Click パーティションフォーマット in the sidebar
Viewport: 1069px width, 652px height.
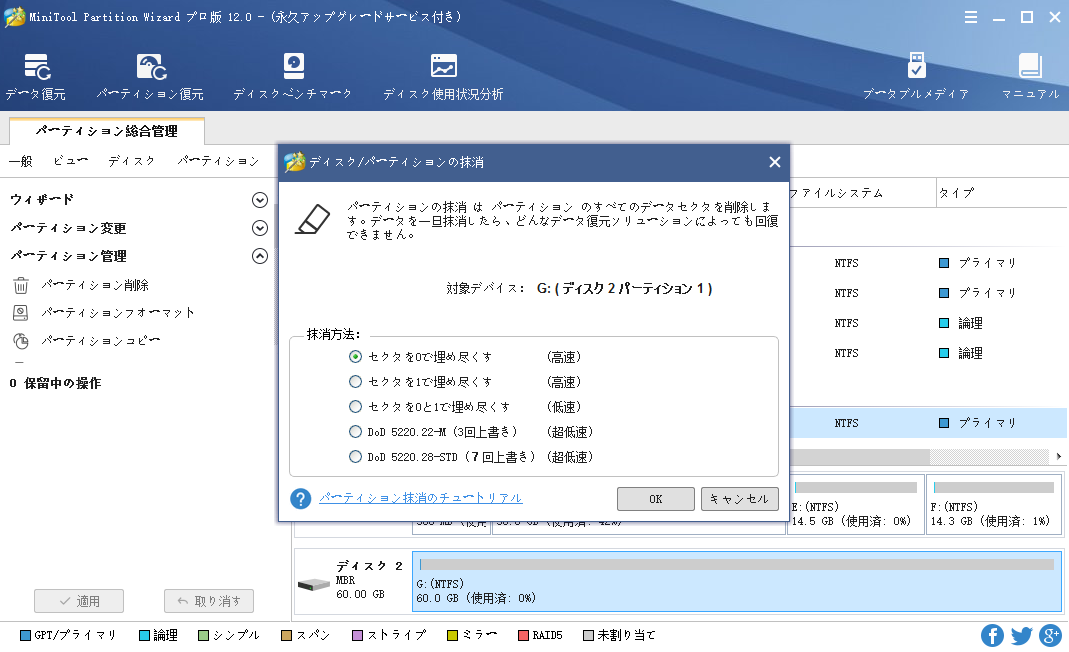(x=118, y=313)
